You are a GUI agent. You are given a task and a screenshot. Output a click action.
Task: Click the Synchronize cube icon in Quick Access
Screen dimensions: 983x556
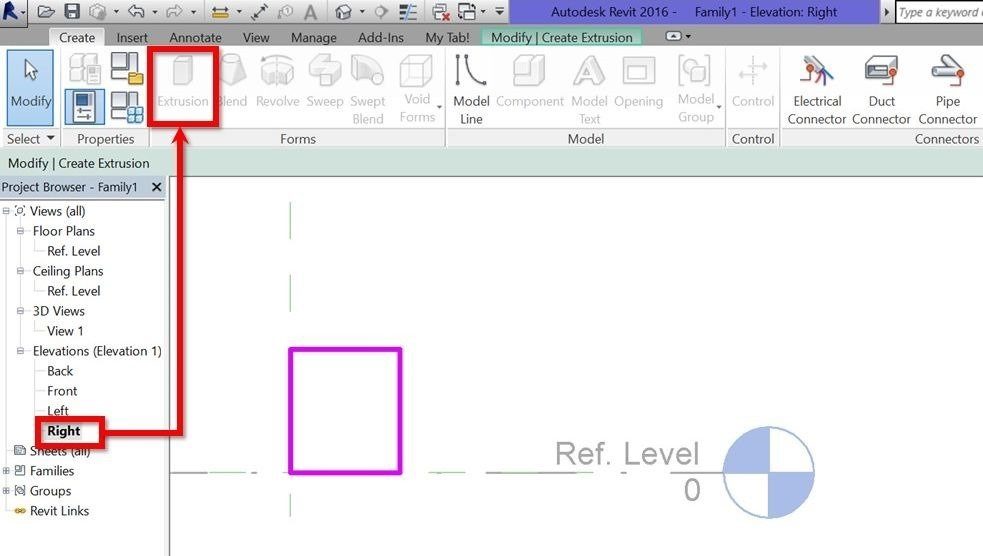[x=97, y=12]
